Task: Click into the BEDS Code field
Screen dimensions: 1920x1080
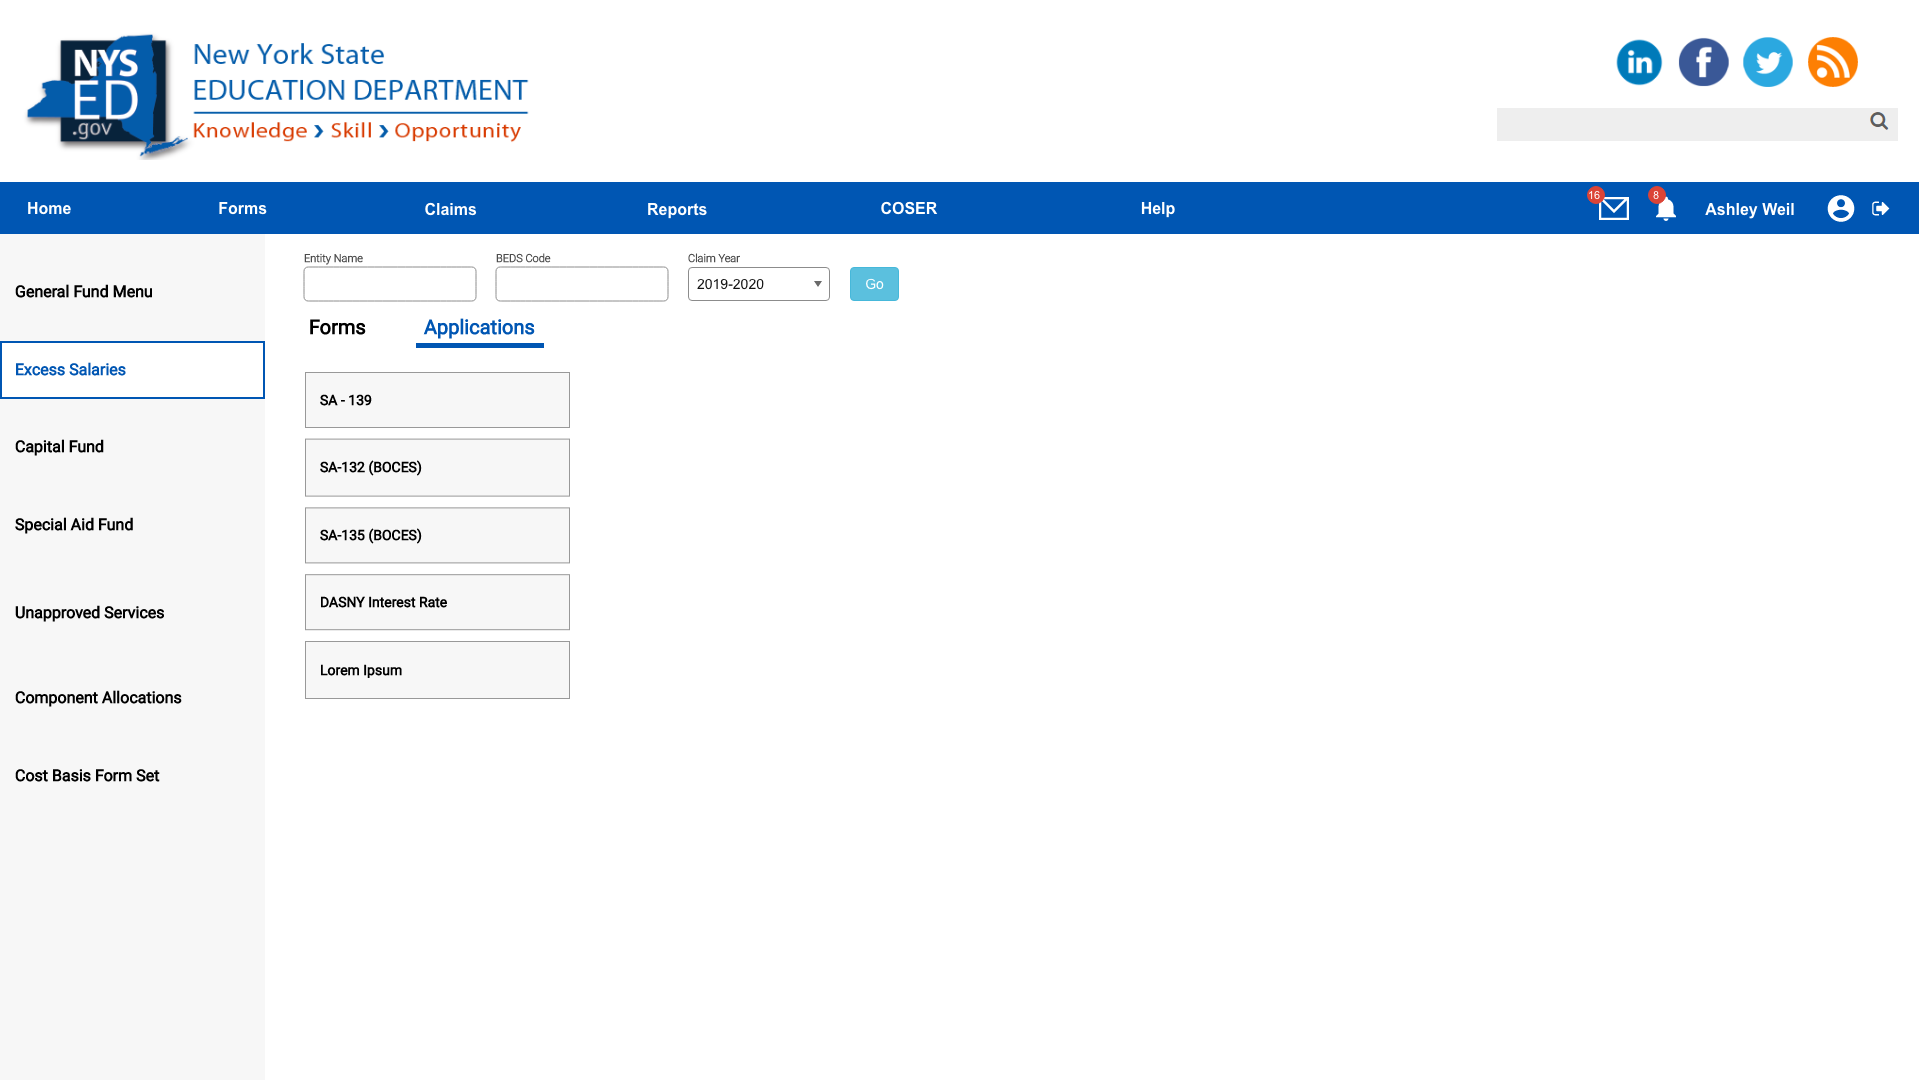Action: click(581, 284)
